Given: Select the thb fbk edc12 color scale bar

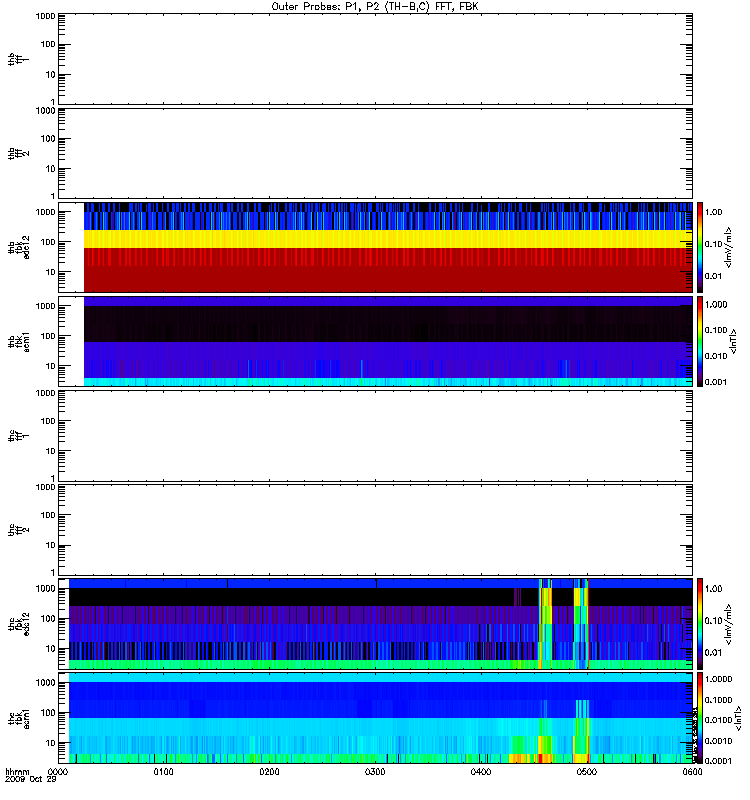Looking at the screenshot, I should (700, 247).
